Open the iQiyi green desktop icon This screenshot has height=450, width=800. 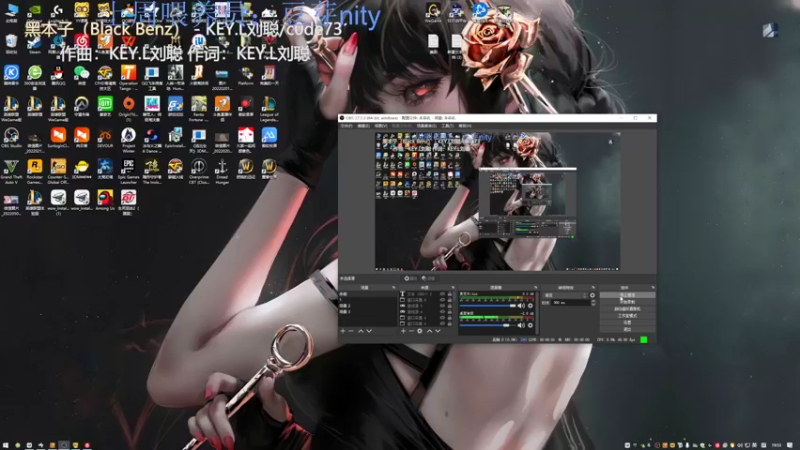pos(105,107)
